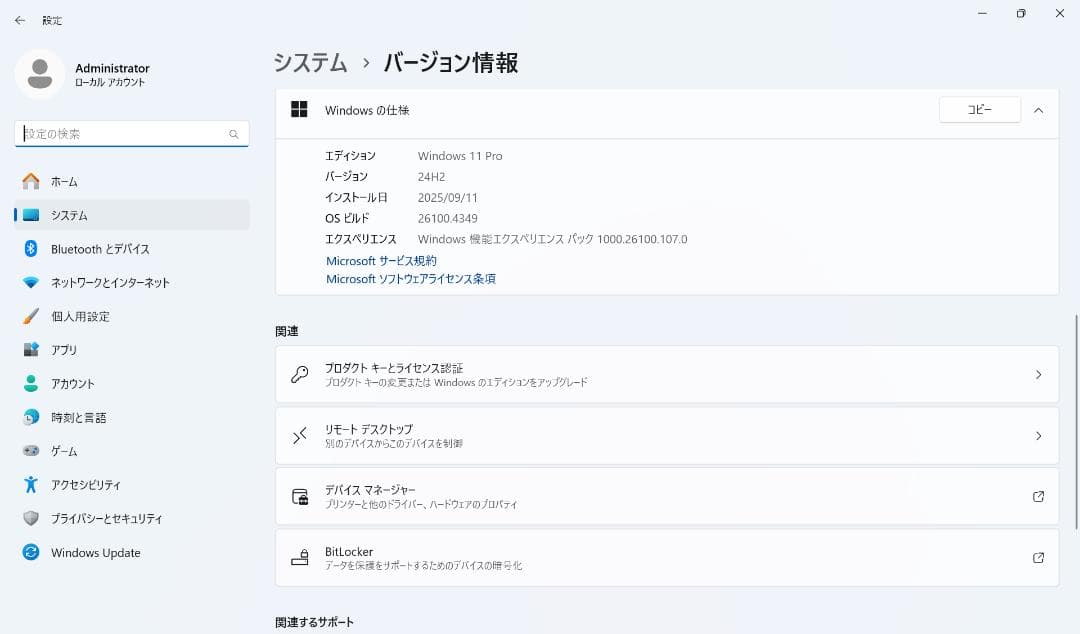The width and height of the screenshot is (1080, 634).
Task: Open 個人用設定 in sidebar
Action: tap(132, 316)
